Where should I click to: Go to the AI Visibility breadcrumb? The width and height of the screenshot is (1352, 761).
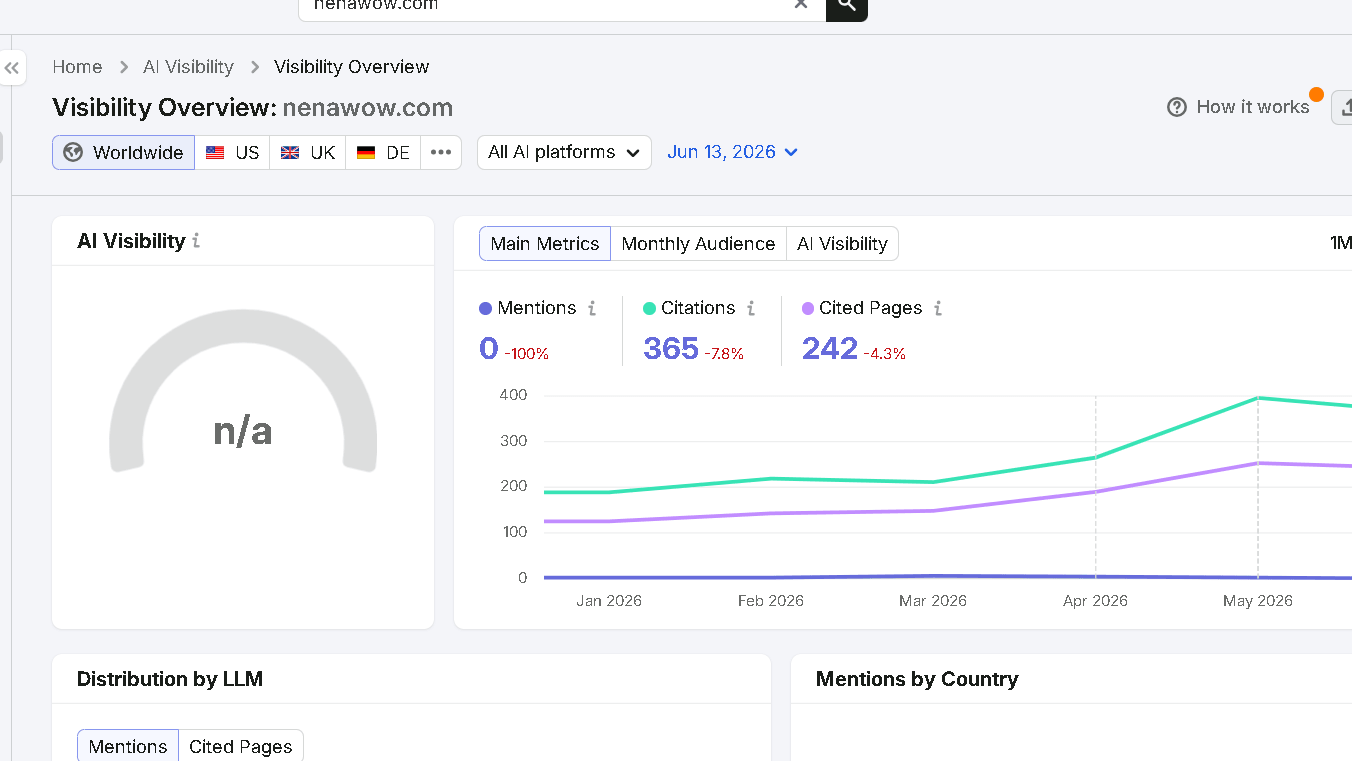[188, 67]
